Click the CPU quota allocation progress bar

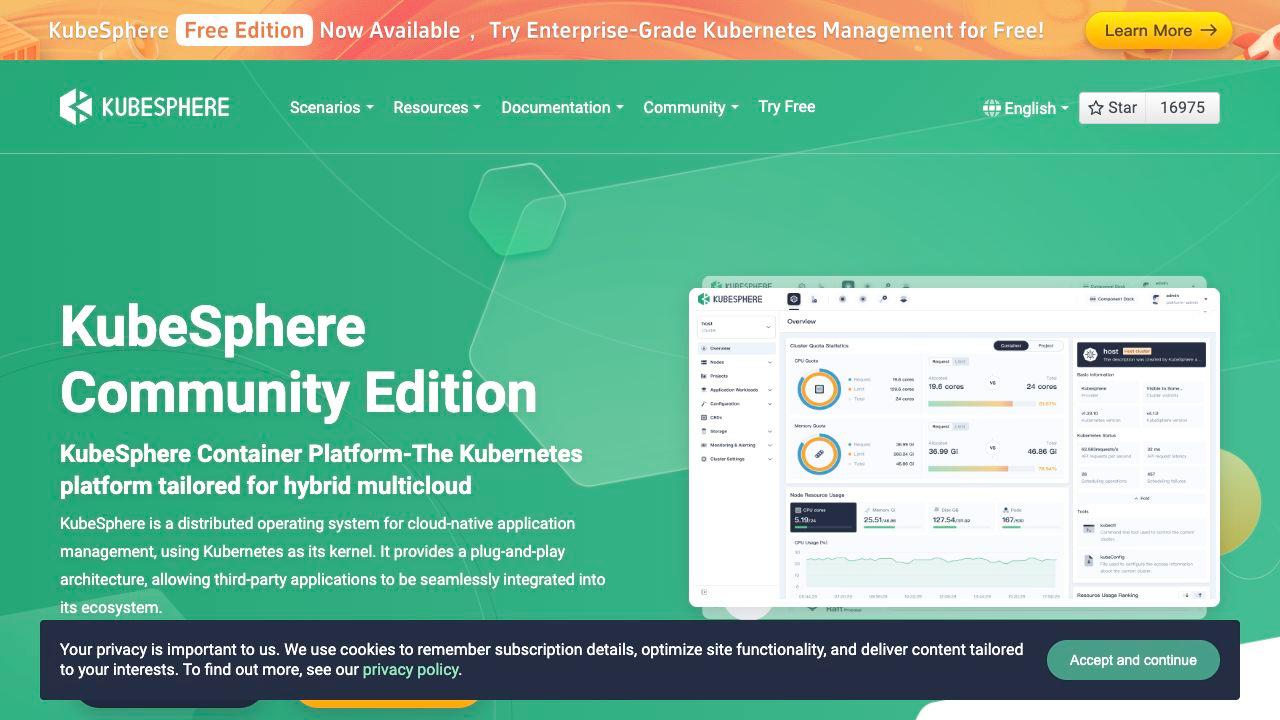point(982,404)
